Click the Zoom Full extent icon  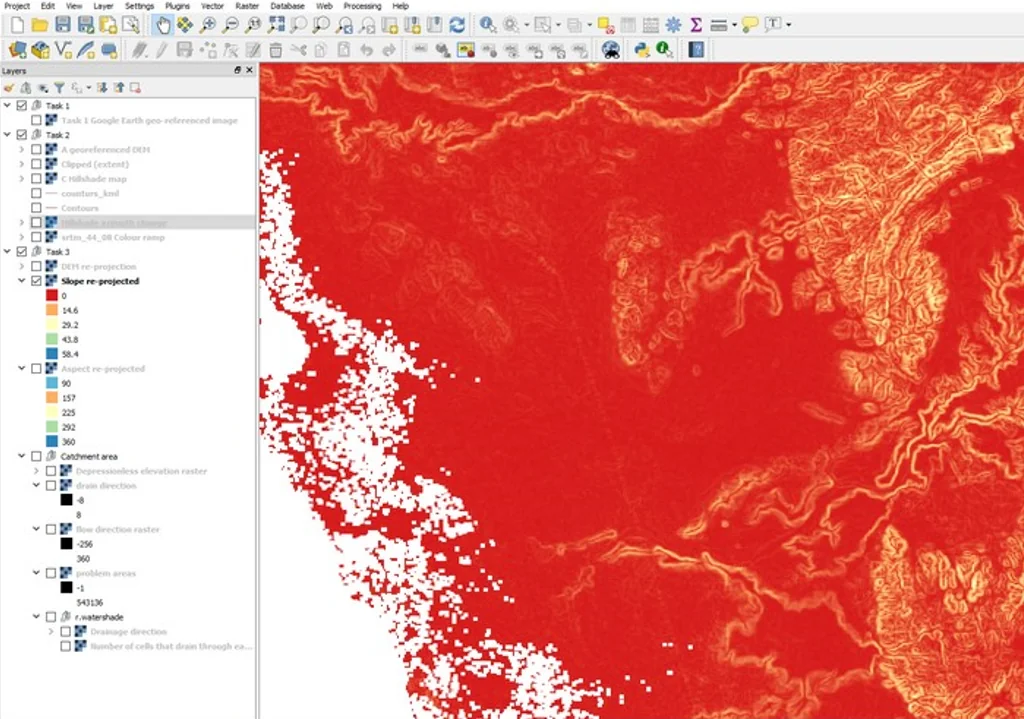point(276,25)
